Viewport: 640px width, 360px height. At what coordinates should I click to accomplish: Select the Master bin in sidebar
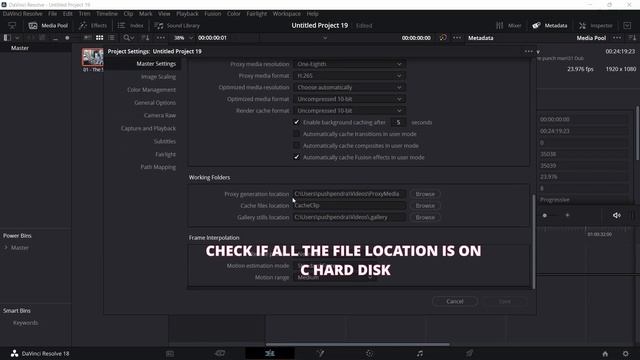tap(20, 48)
